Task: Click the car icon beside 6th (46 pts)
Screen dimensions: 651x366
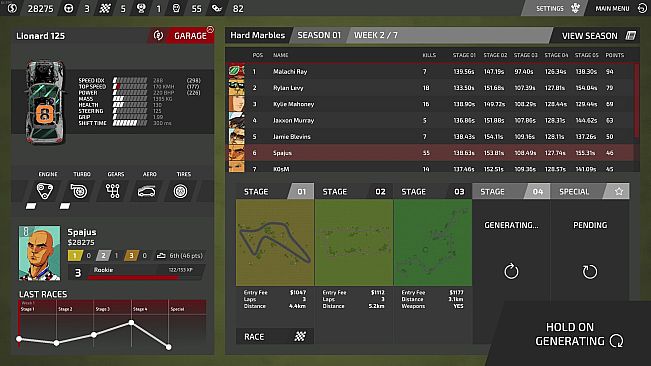Action: [x=161, y=256]
